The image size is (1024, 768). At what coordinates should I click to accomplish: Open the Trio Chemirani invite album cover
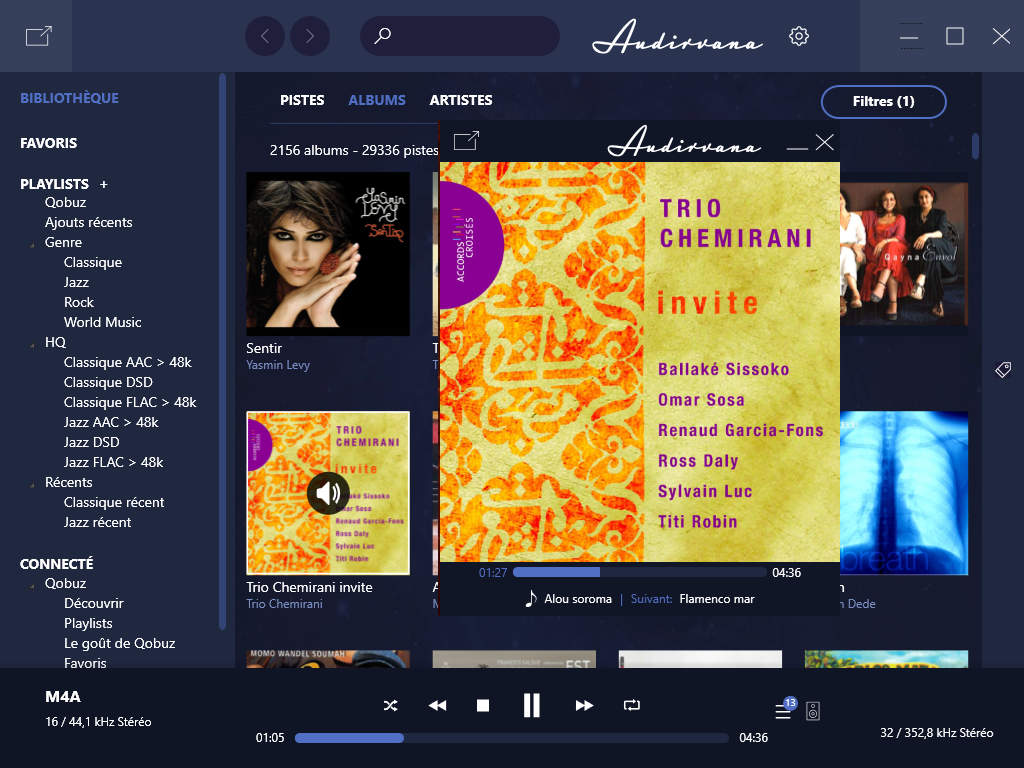pos(328,493)
